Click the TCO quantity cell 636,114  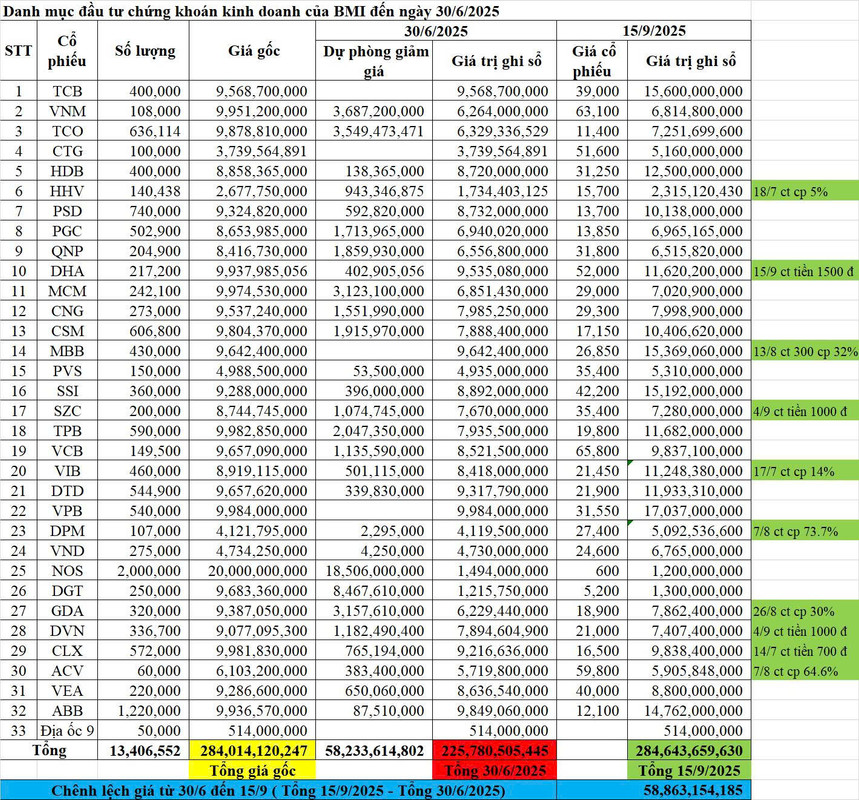click(144, 131)
